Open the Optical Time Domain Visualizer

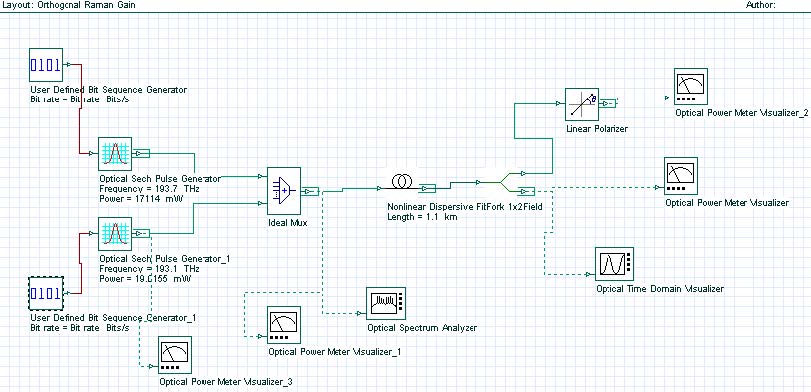point(614,264)
